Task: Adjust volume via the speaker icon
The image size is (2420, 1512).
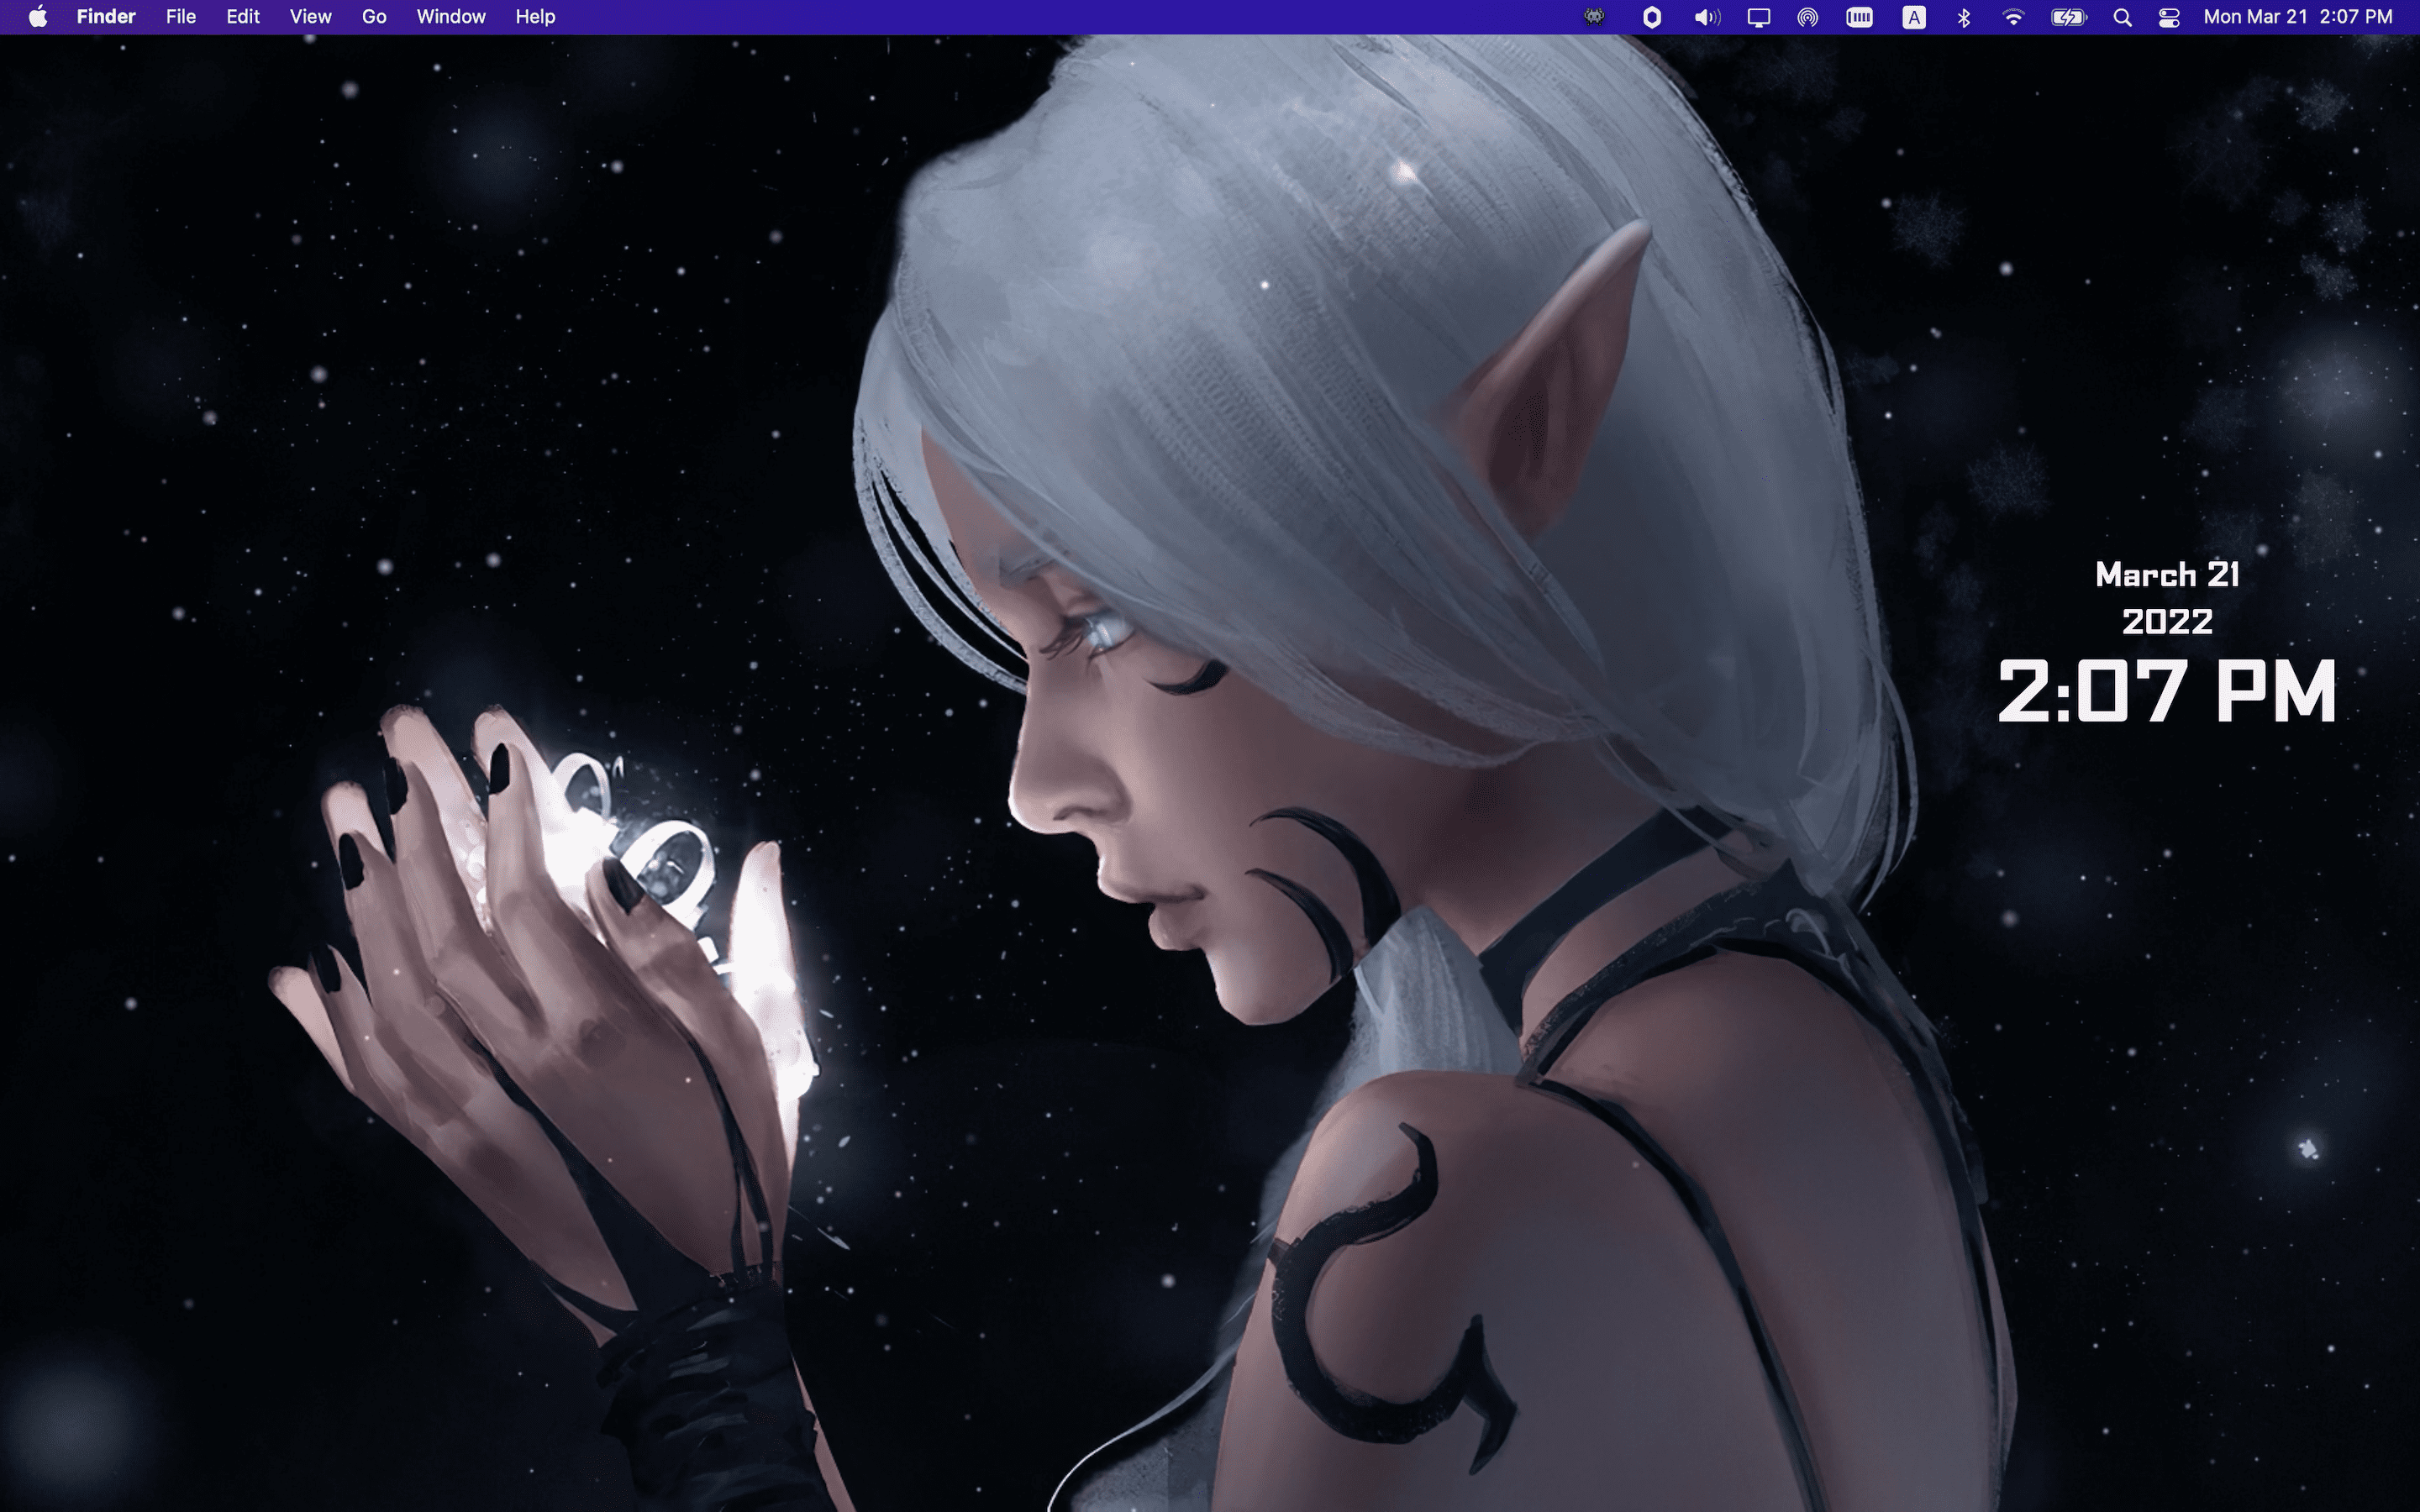Action: 1707,16
